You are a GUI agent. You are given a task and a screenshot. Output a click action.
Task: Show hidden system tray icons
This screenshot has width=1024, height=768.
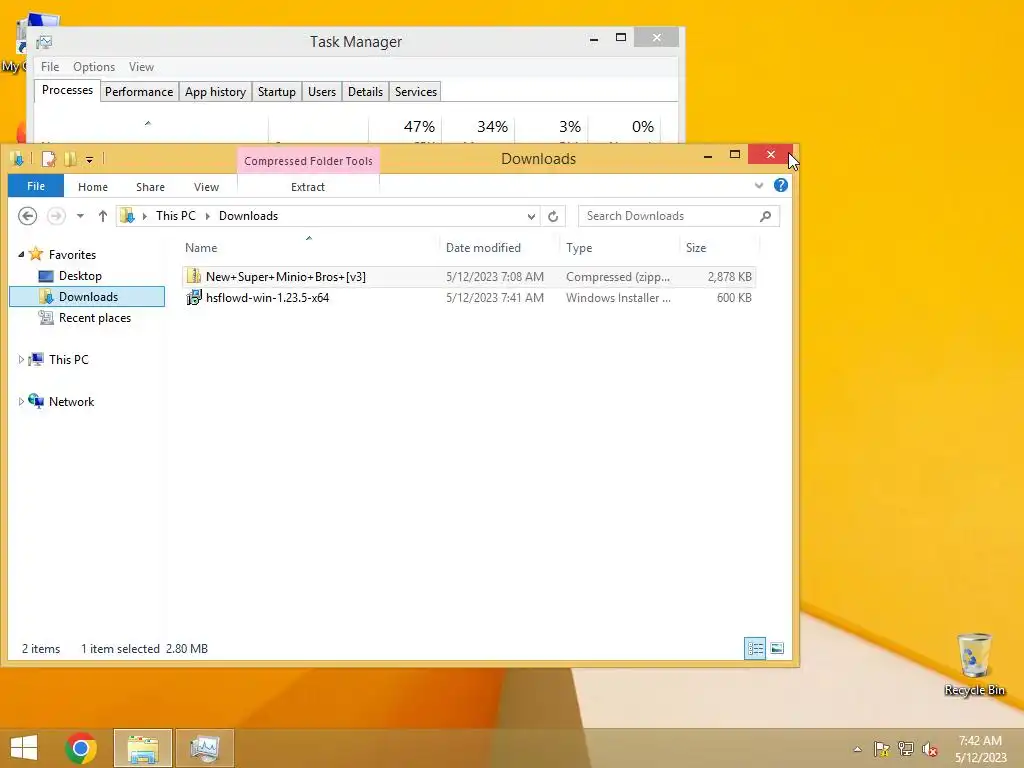(x=857, y=749)
